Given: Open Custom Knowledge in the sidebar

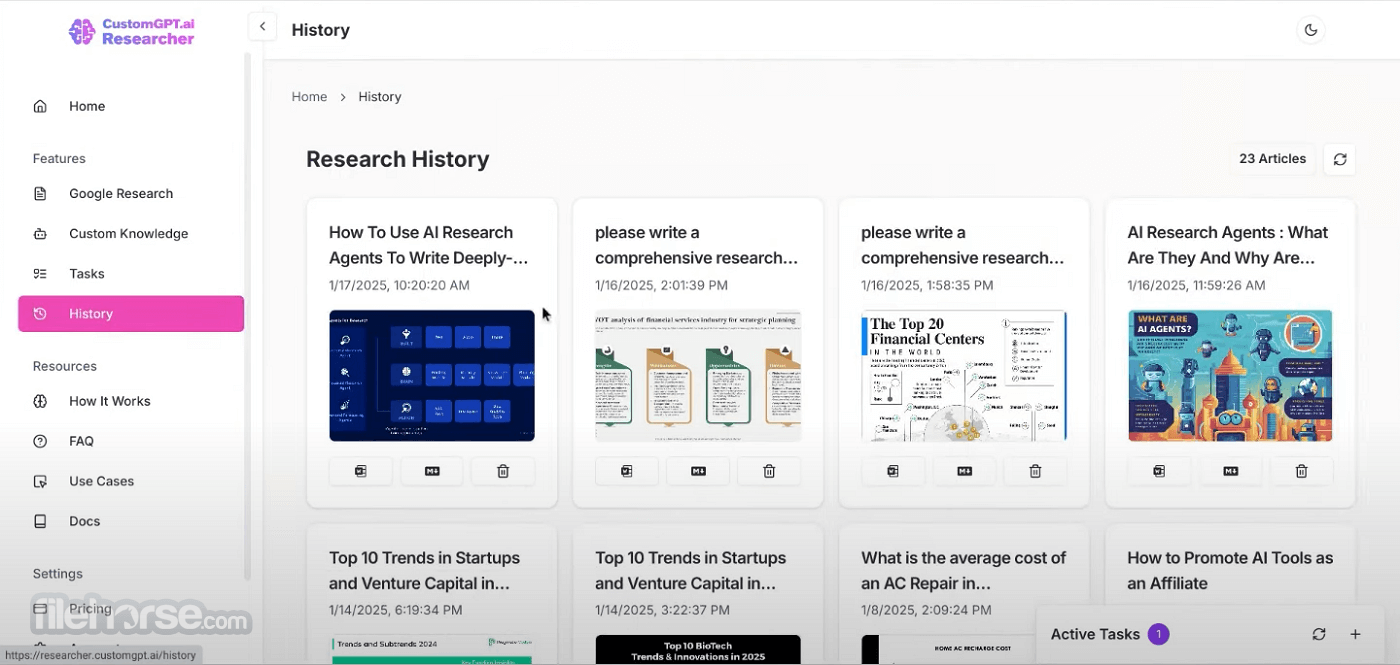Looking at the screenshot, I should tap(131, 234).
